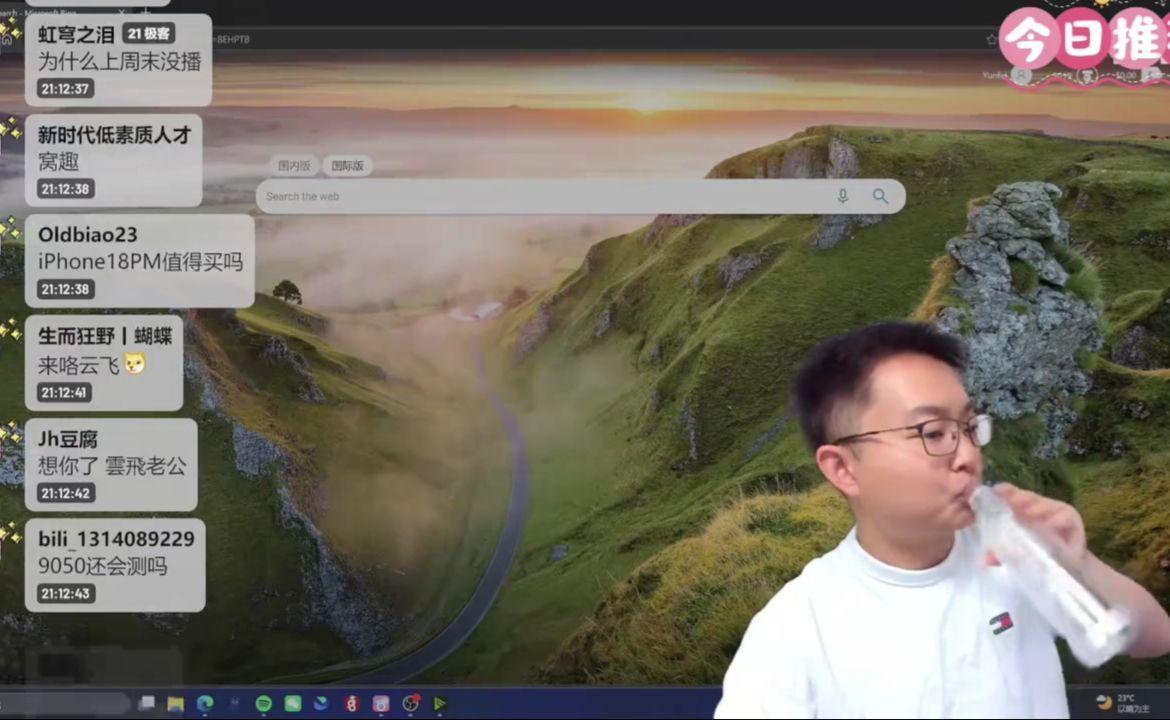Click the chat username Jh豆腐
The width and height of the screenshot is (1170, 720).
tap(68, 439)
